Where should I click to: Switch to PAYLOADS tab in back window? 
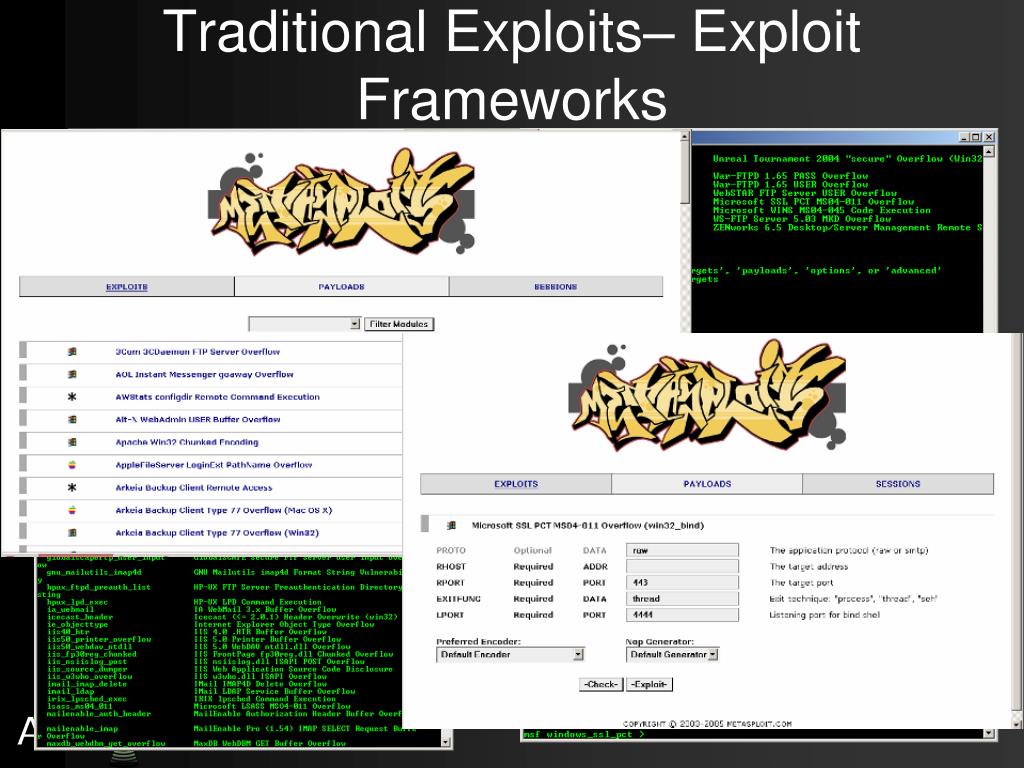(342, 287)
